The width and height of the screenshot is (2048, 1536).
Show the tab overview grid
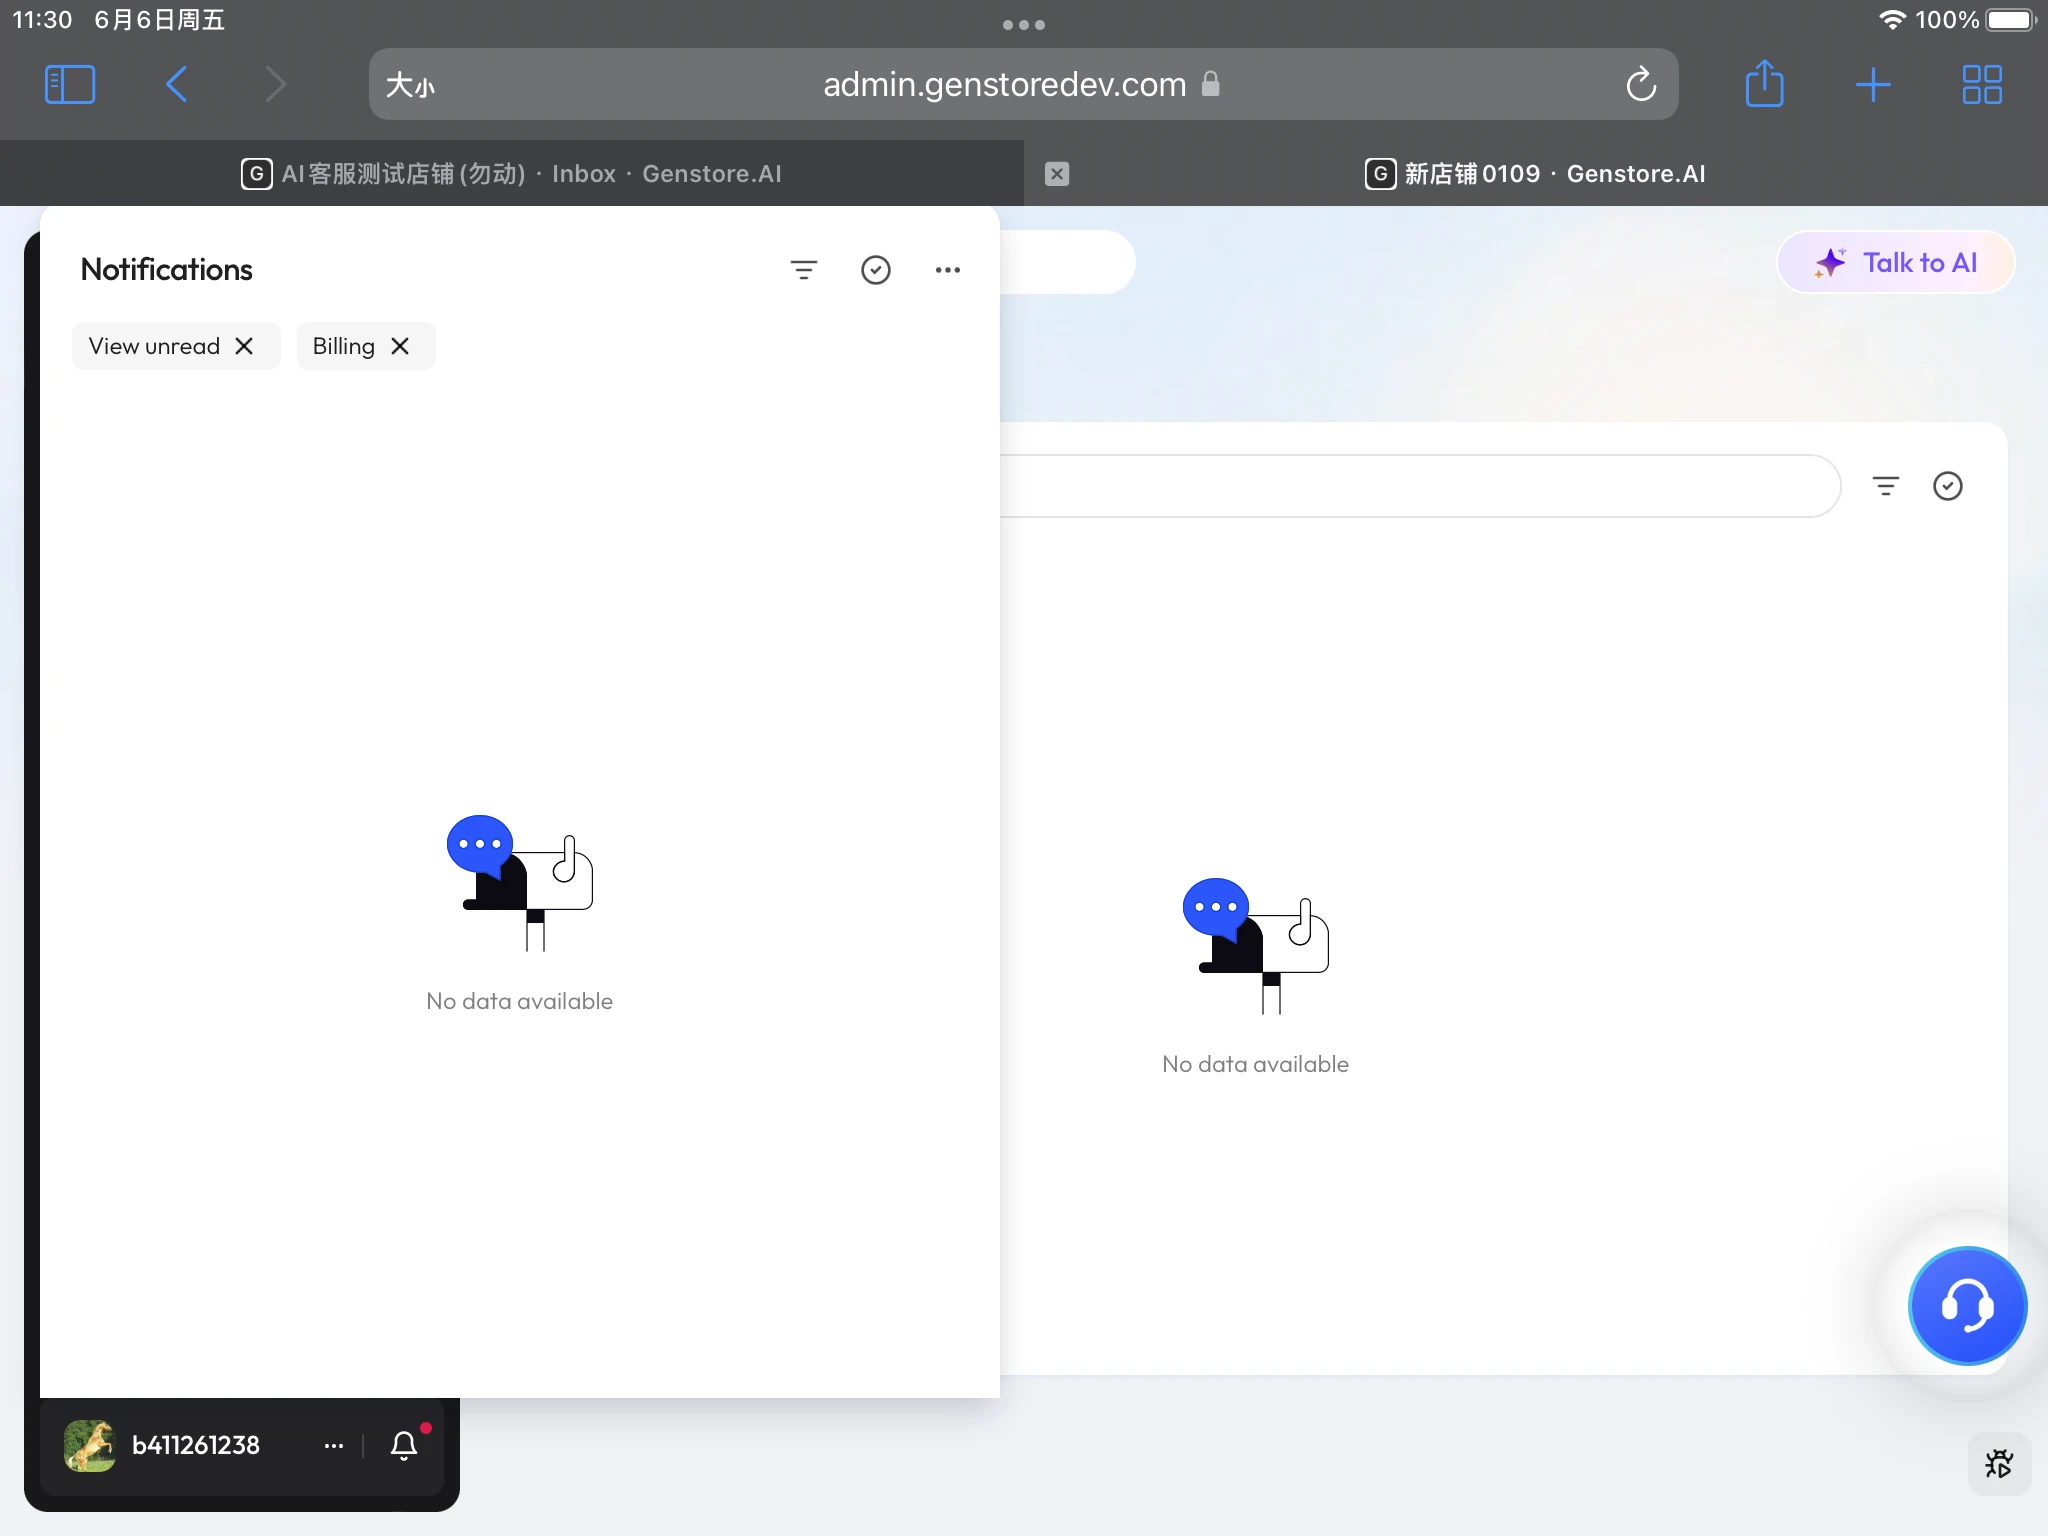[1982, 85]
